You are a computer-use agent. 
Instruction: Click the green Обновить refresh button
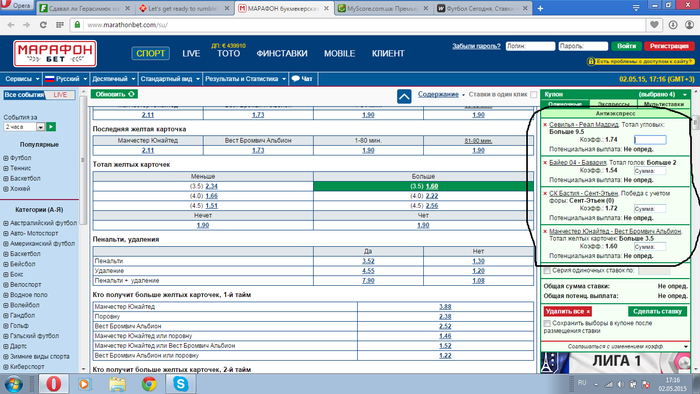[x=114, y=94]
